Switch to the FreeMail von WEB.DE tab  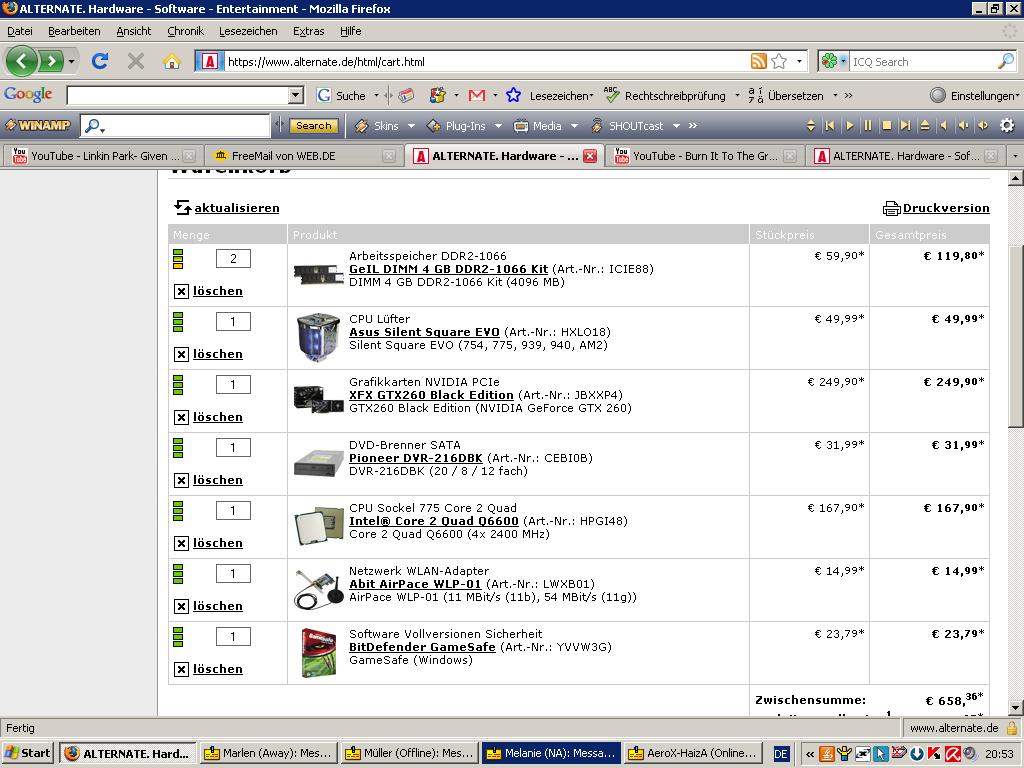pos(304,156)
